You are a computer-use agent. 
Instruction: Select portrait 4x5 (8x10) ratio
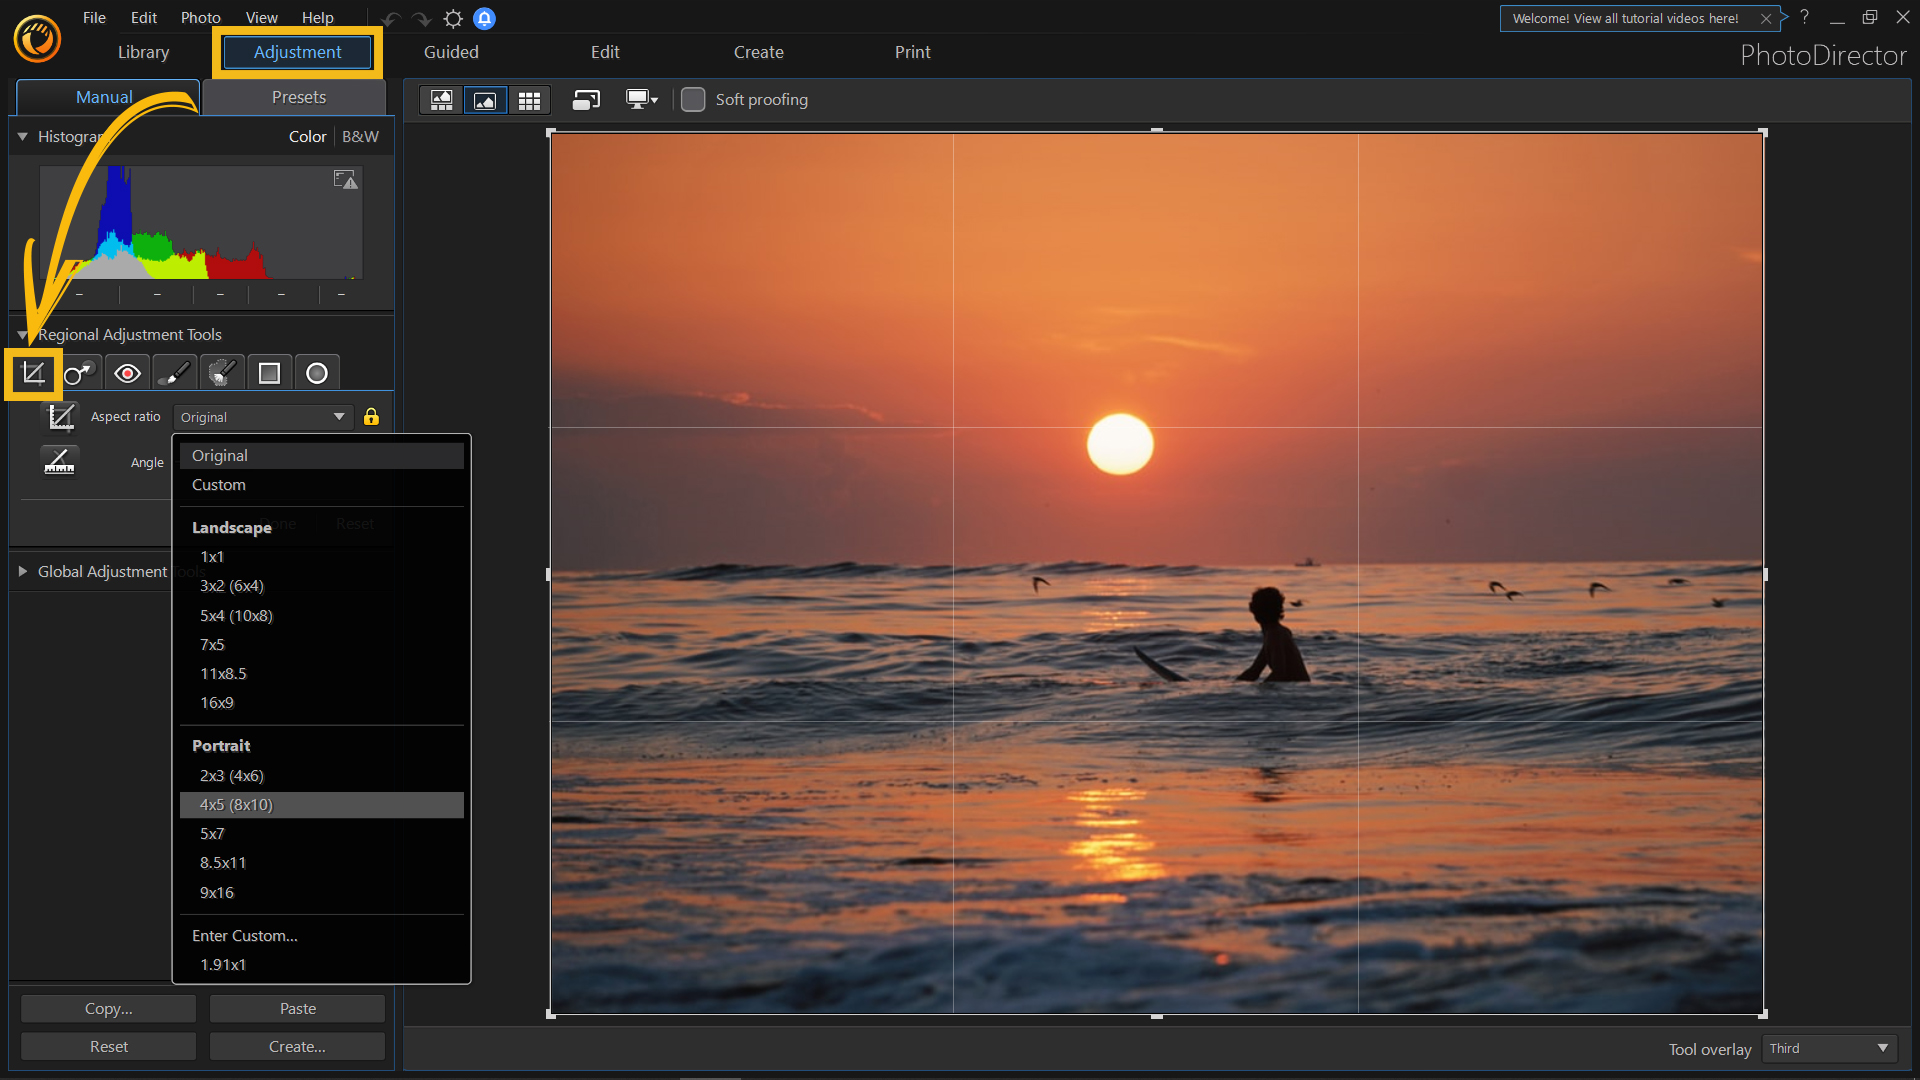point(322,805)
